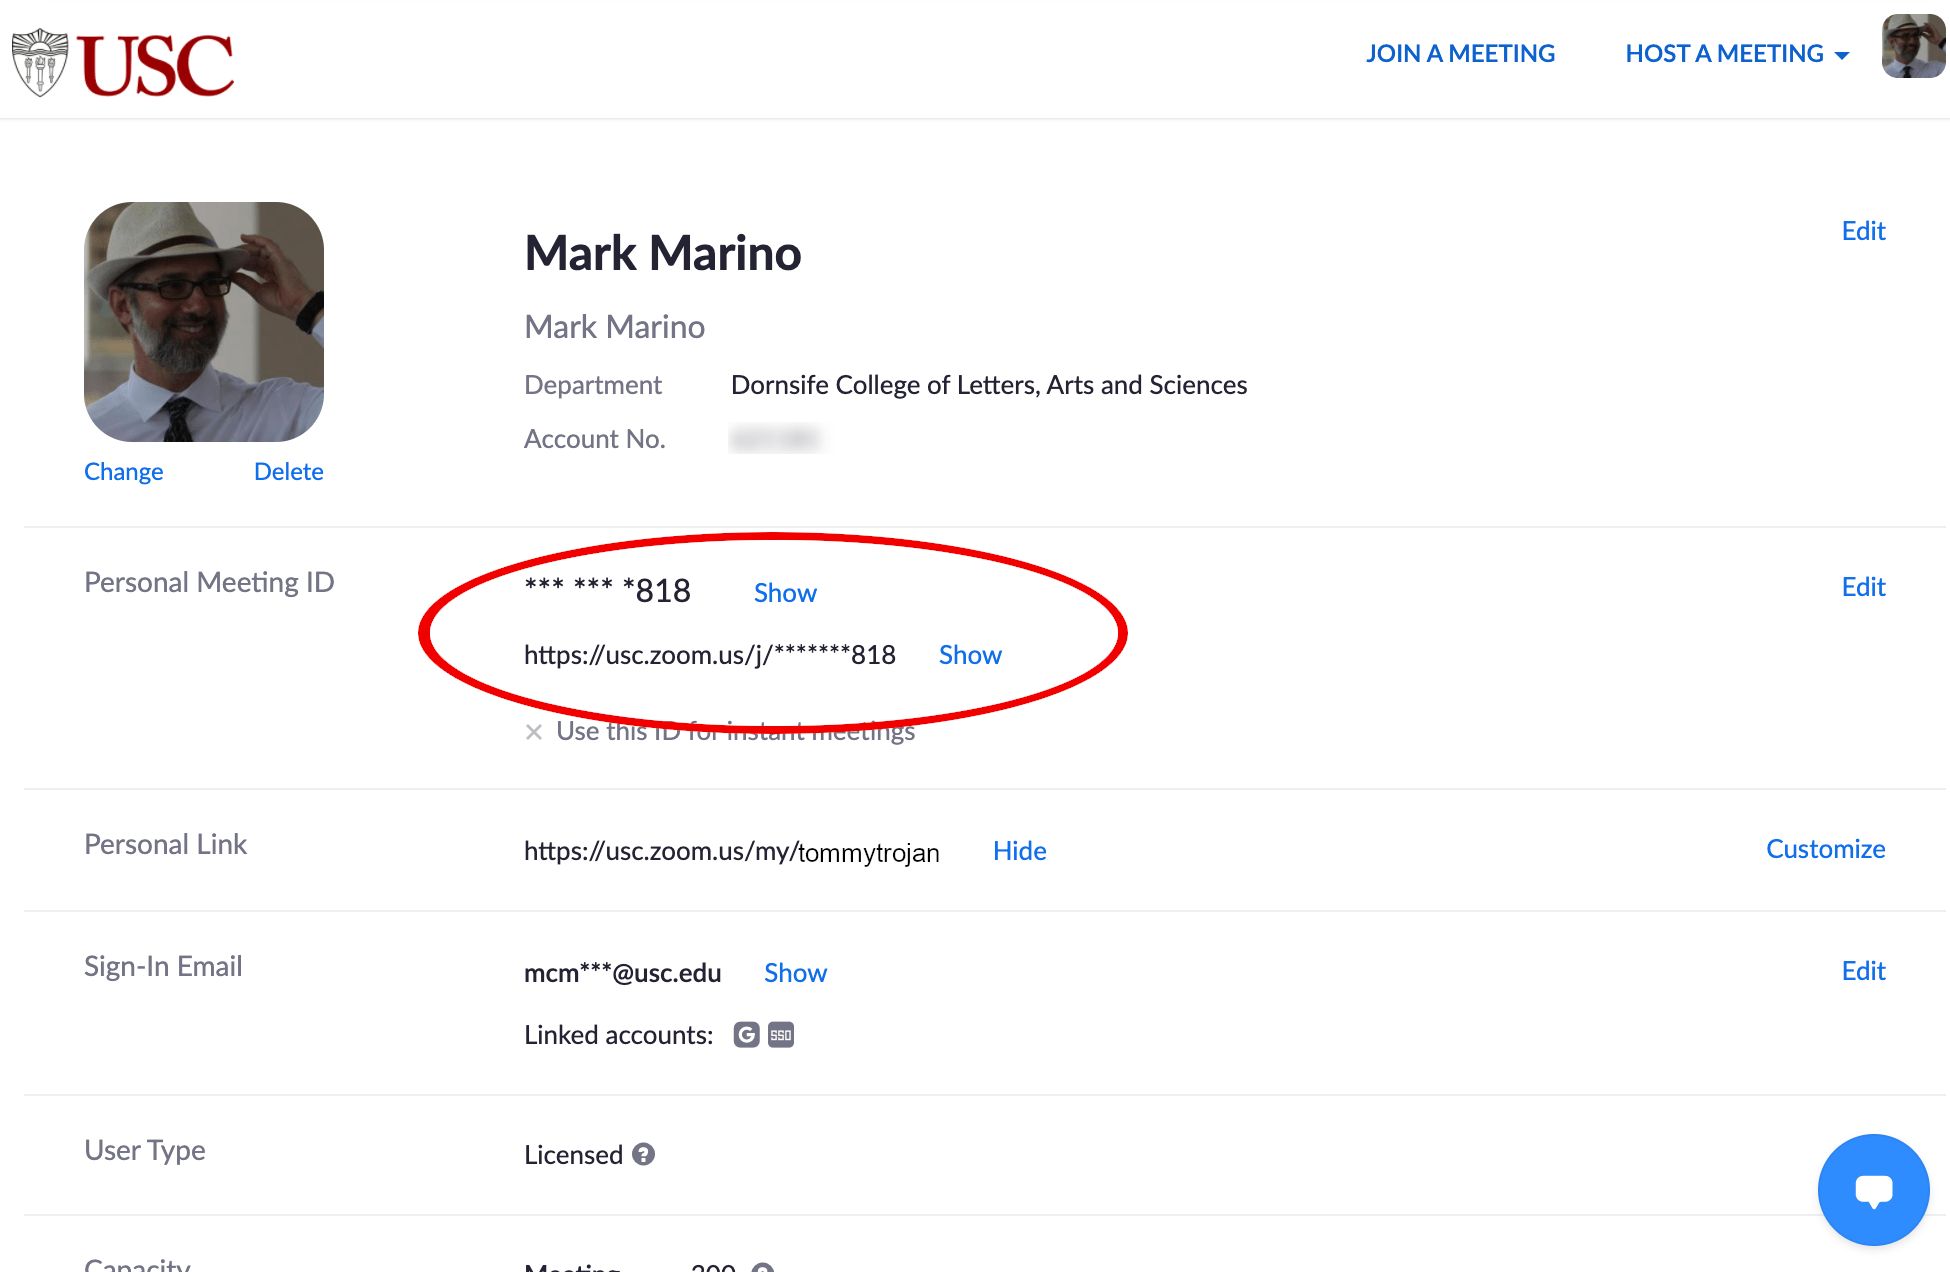Click Host a Meeting in the header

(1724, 53)
